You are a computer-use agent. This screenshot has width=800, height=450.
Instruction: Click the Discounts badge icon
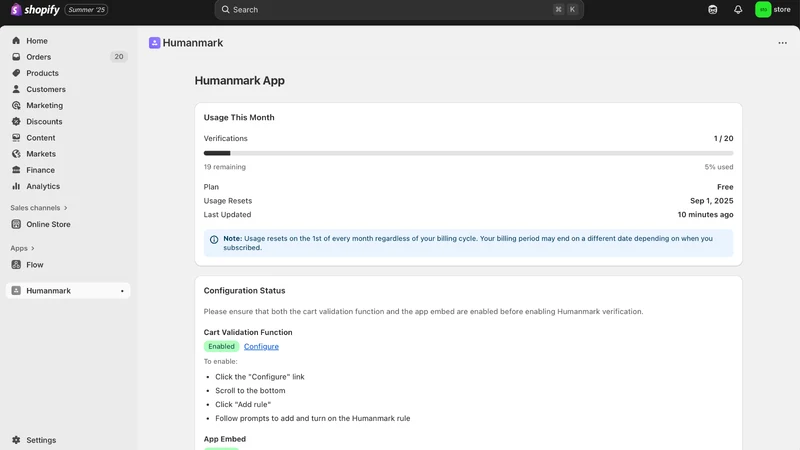coord(16,121)
